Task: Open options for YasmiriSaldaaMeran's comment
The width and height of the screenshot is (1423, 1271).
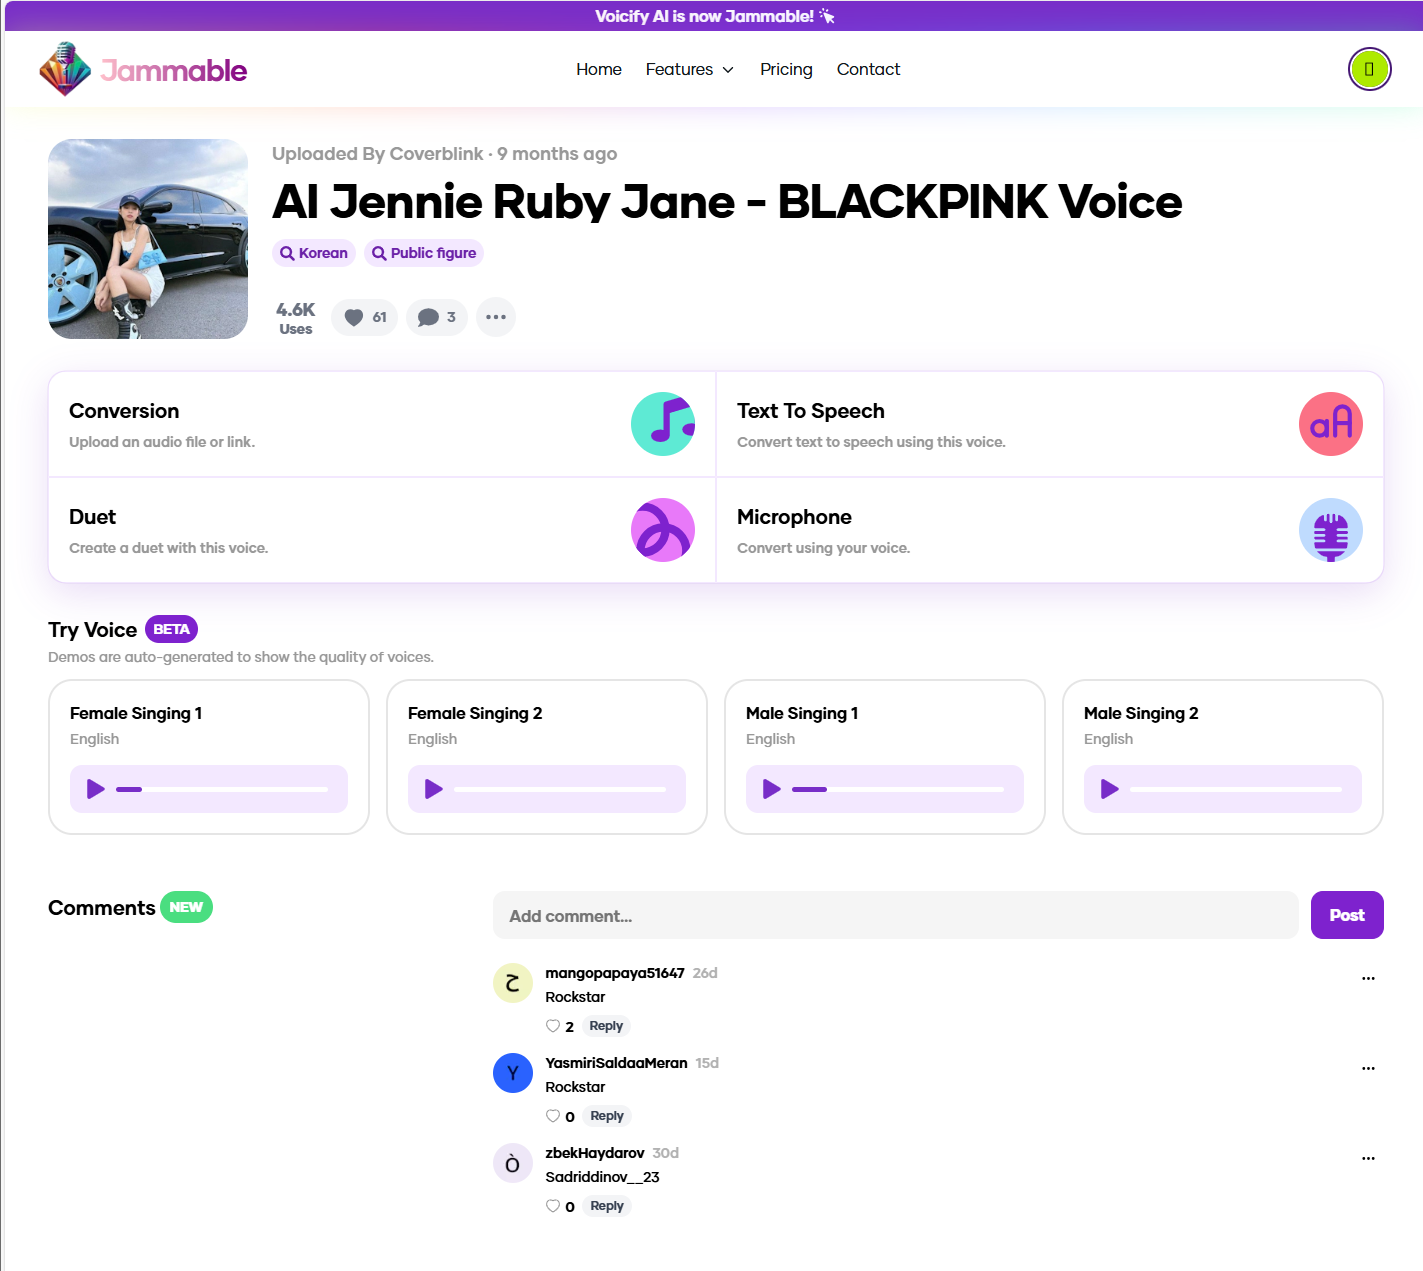Action: click(1368, 1068)
